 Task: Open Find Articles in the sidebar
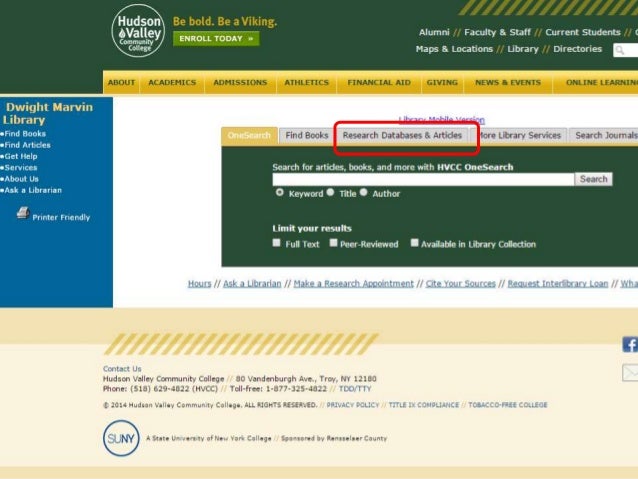click(x=27, y=145)
